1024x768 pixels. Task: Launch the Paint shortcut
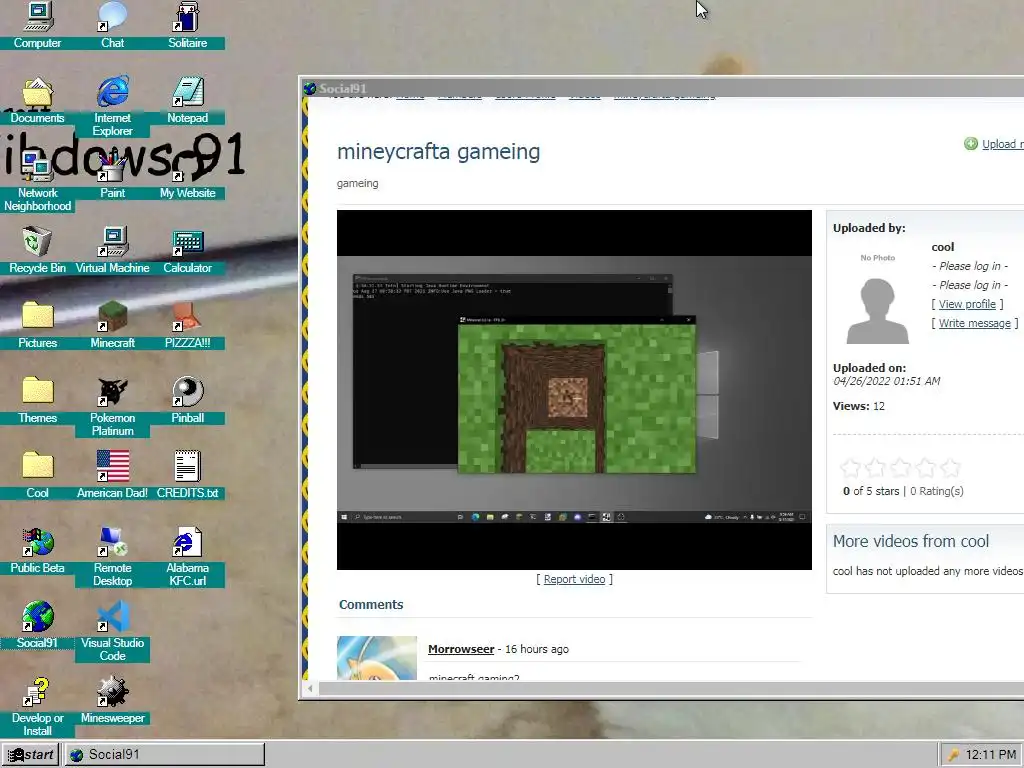click(x=112, y=175)
